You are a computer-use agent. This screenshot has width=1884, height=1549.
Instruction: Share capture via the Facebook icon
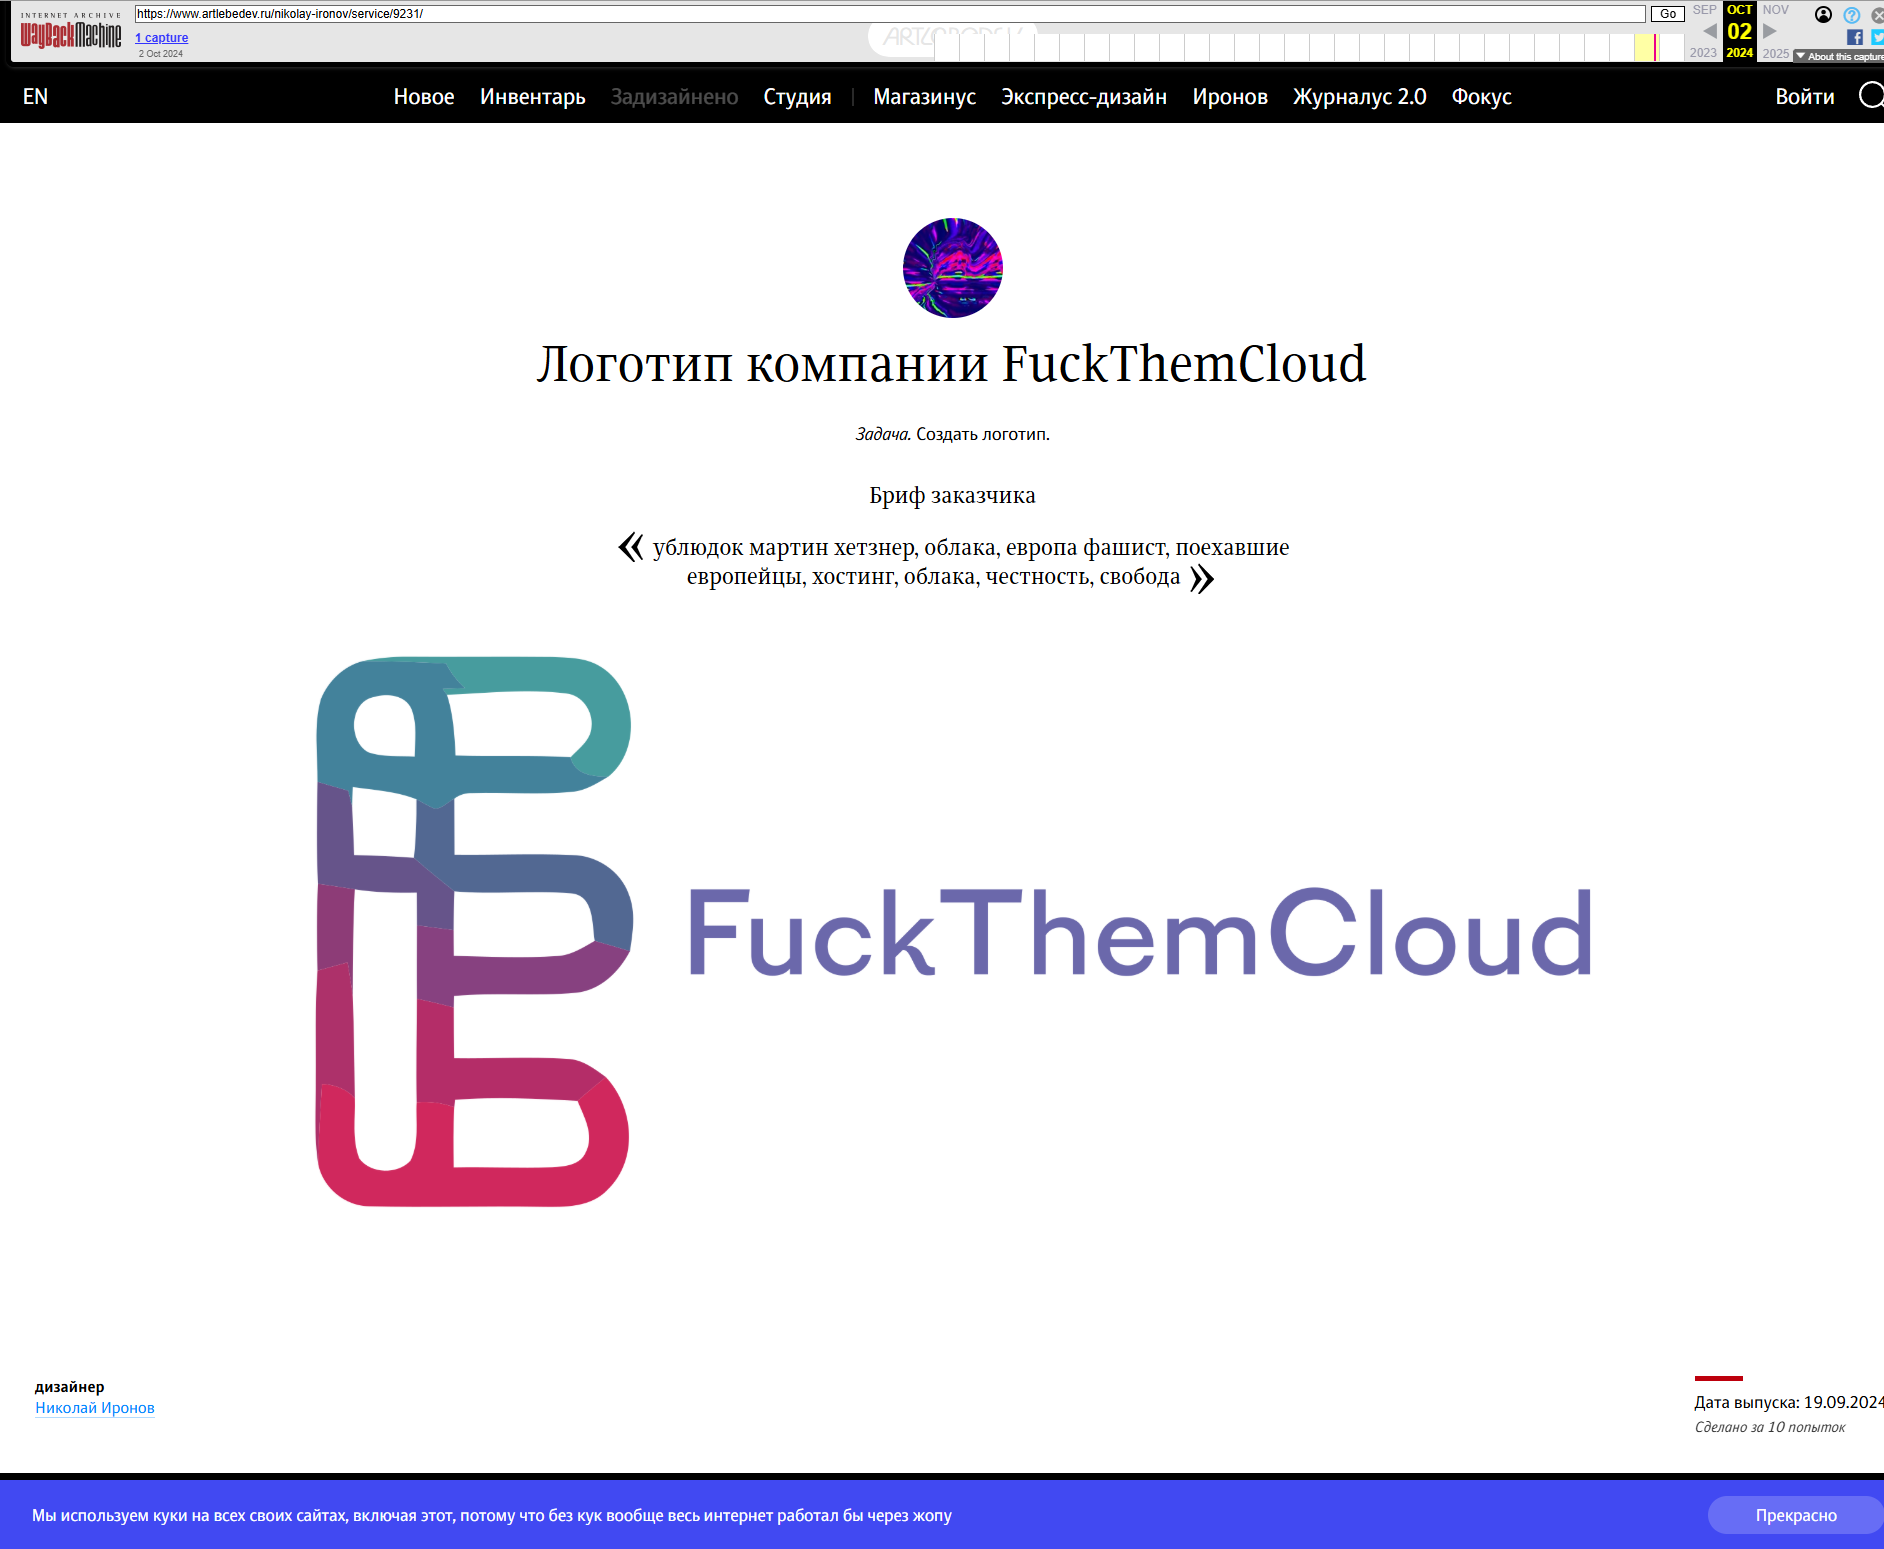pyautogui.click(x=1854, y=37)
